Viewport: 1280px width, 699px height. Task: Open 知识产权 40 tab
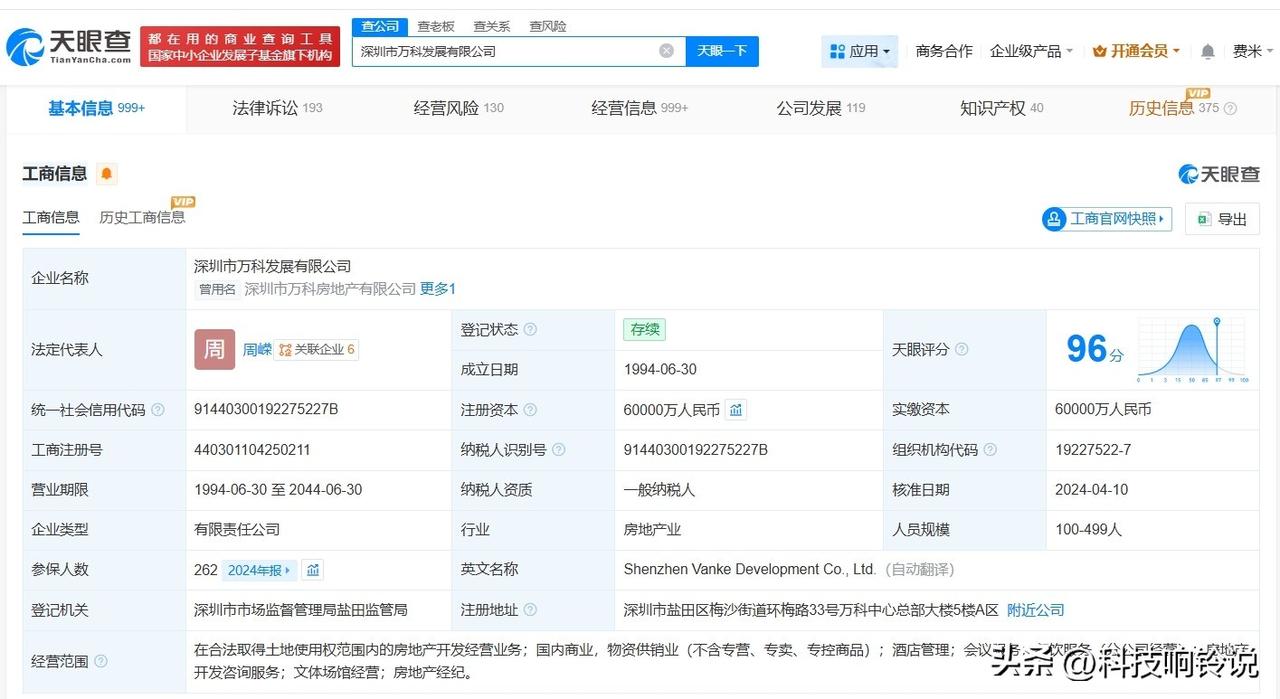click(1001, 108)
